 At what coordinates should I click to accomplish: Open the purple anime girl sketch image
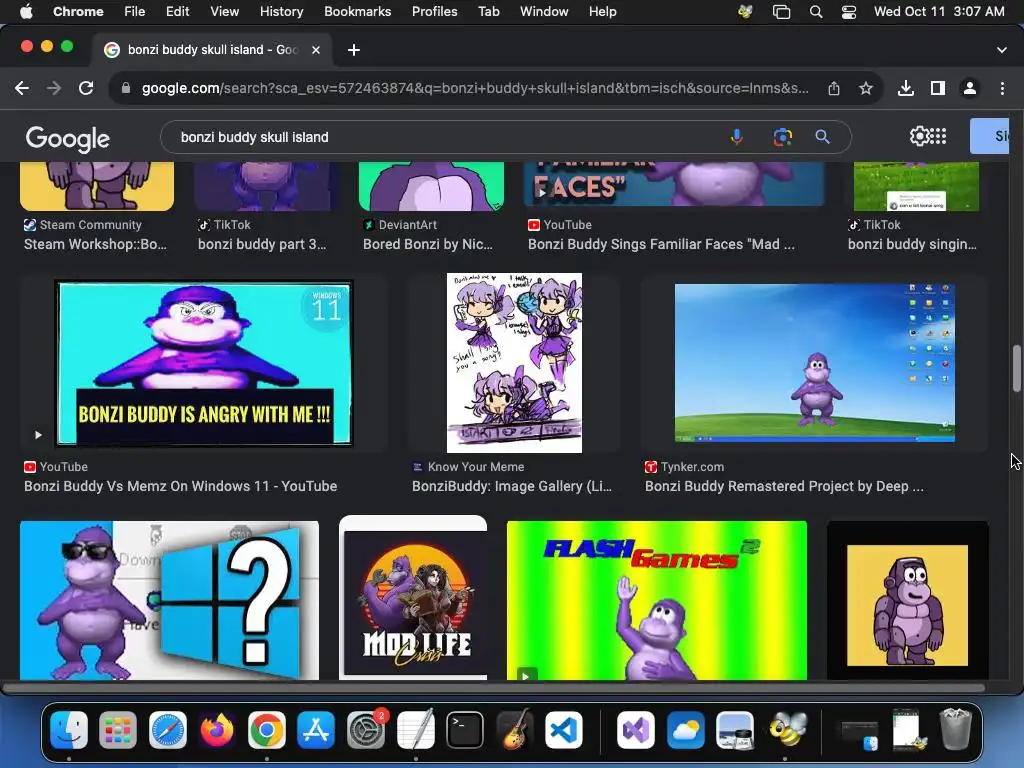(514, 362)
